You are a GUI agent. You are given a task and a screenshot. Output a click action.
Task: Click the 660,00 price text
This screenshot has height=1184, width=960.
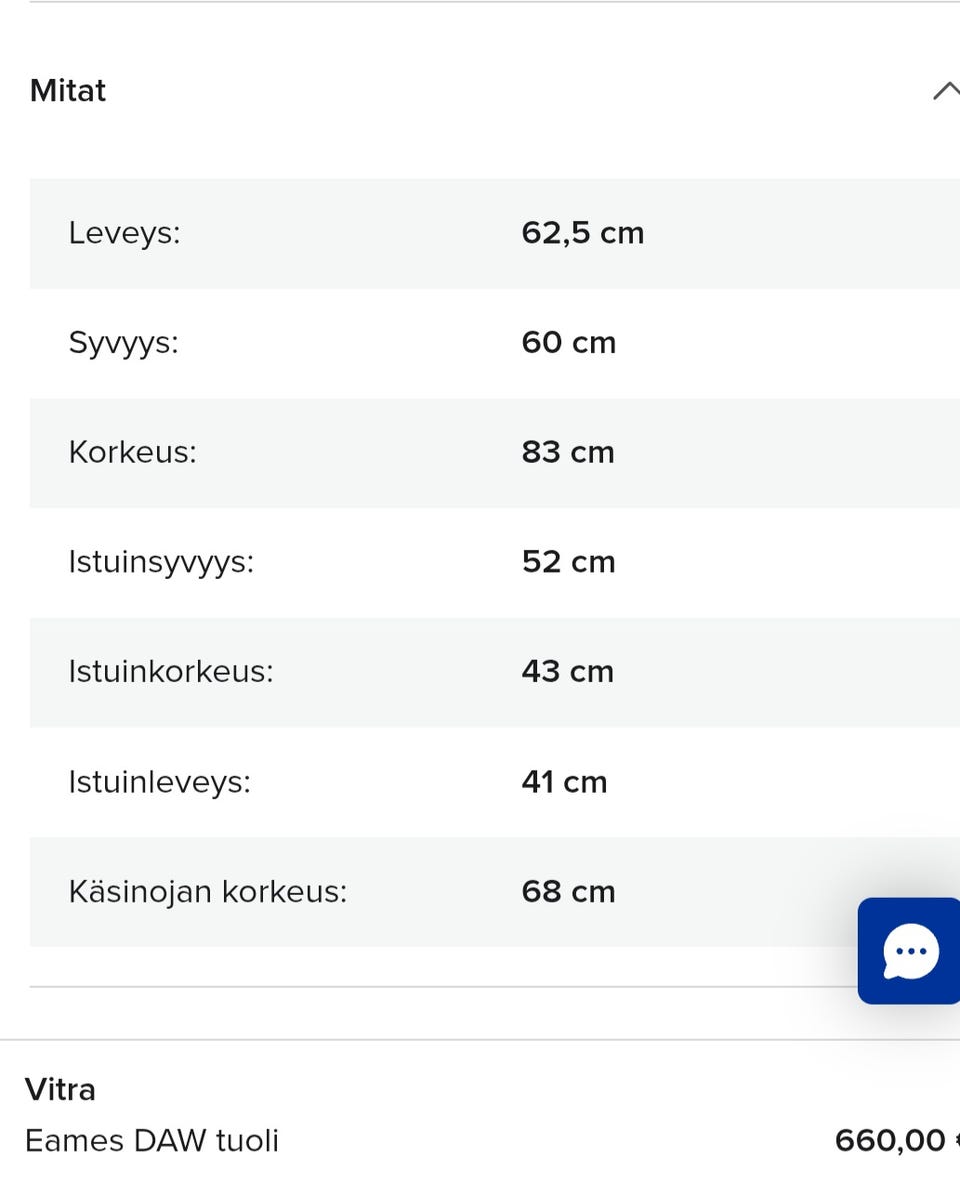click(x=890, y=1140)
